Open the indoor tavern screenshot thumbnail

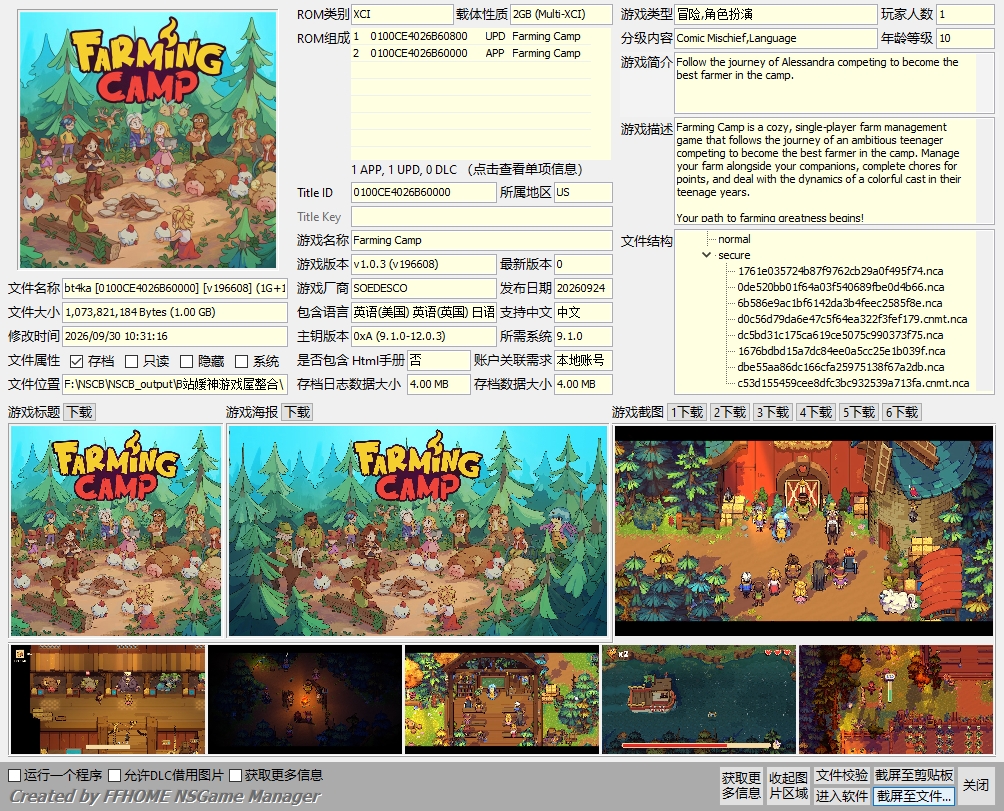[x=108, y=699]
